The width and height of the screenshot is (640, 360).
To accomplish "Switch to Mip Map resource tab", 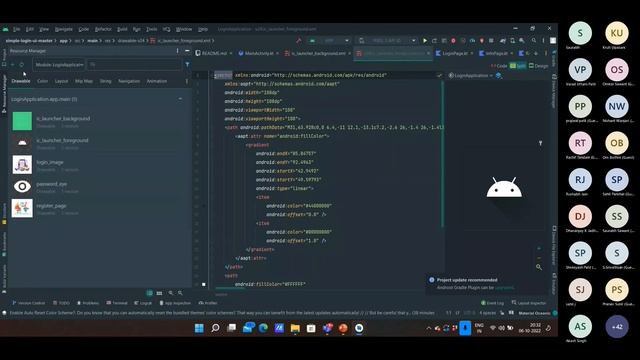I will pos(84,81).
